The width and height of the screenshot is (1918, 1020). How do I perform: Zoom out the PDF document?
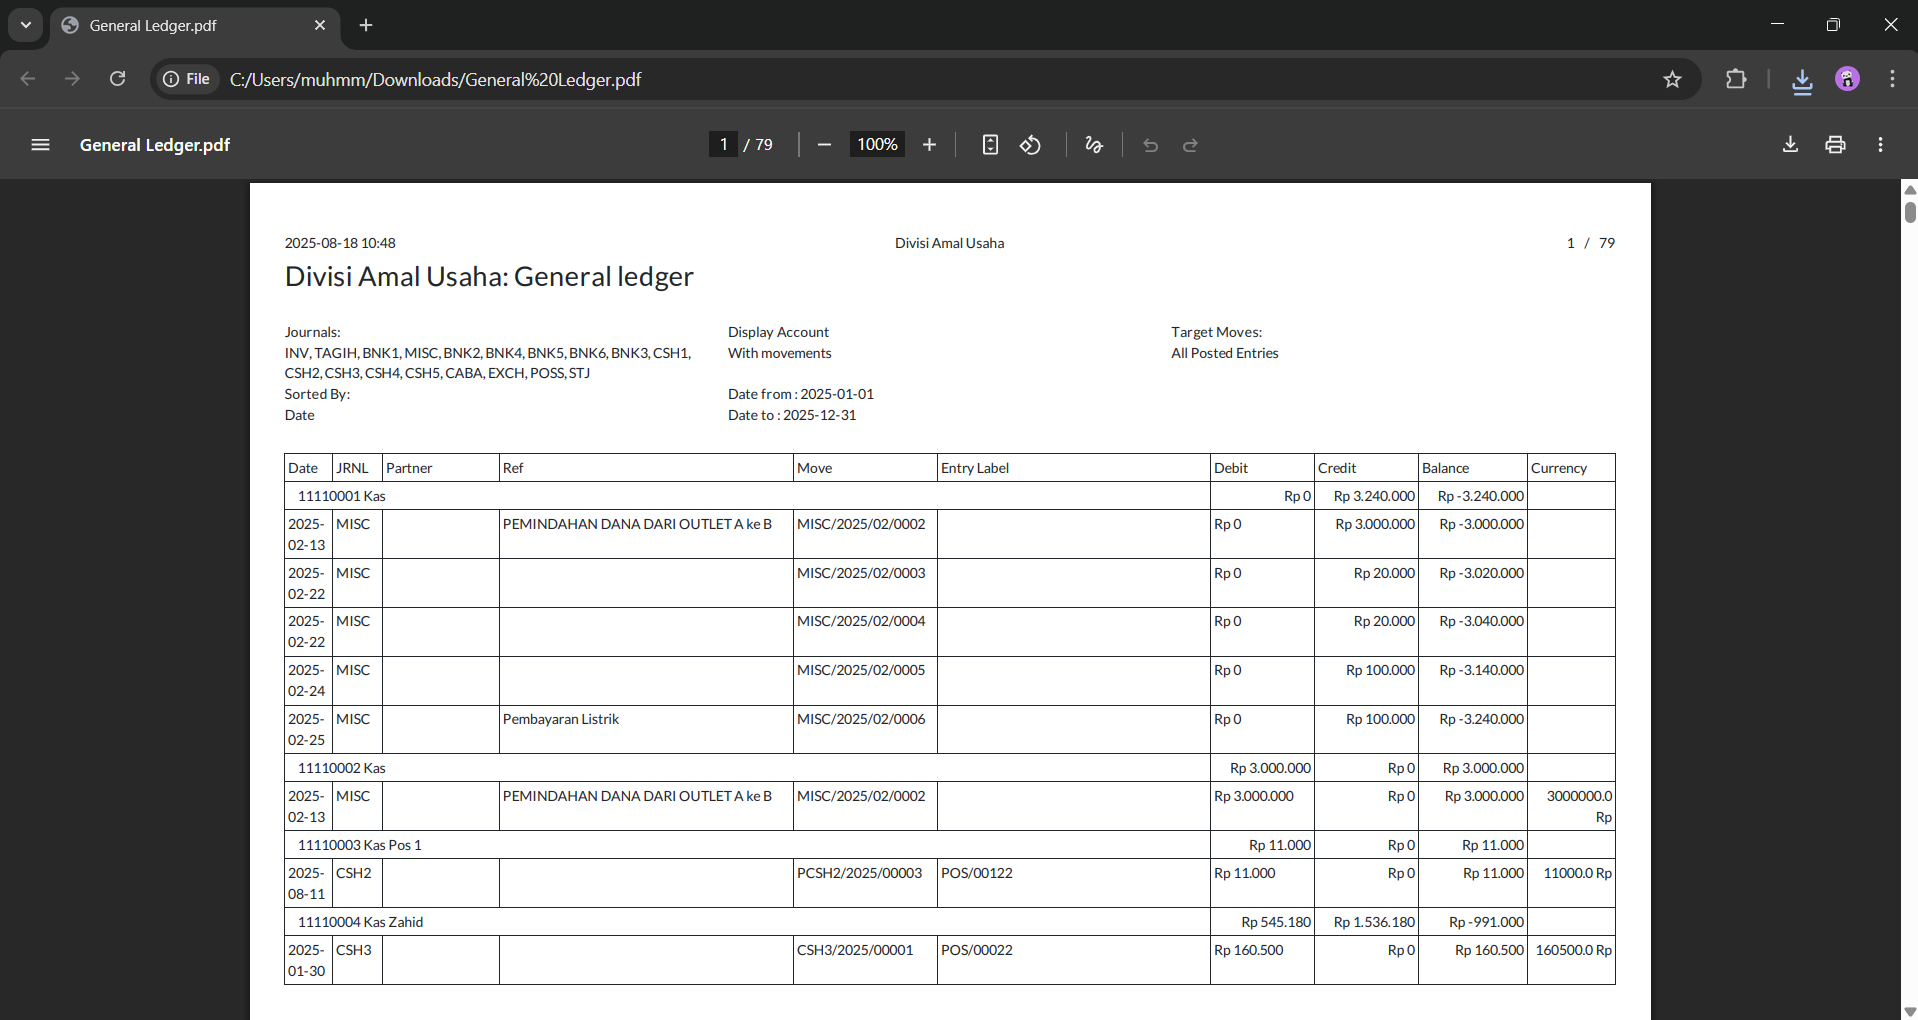coord(824,145)
